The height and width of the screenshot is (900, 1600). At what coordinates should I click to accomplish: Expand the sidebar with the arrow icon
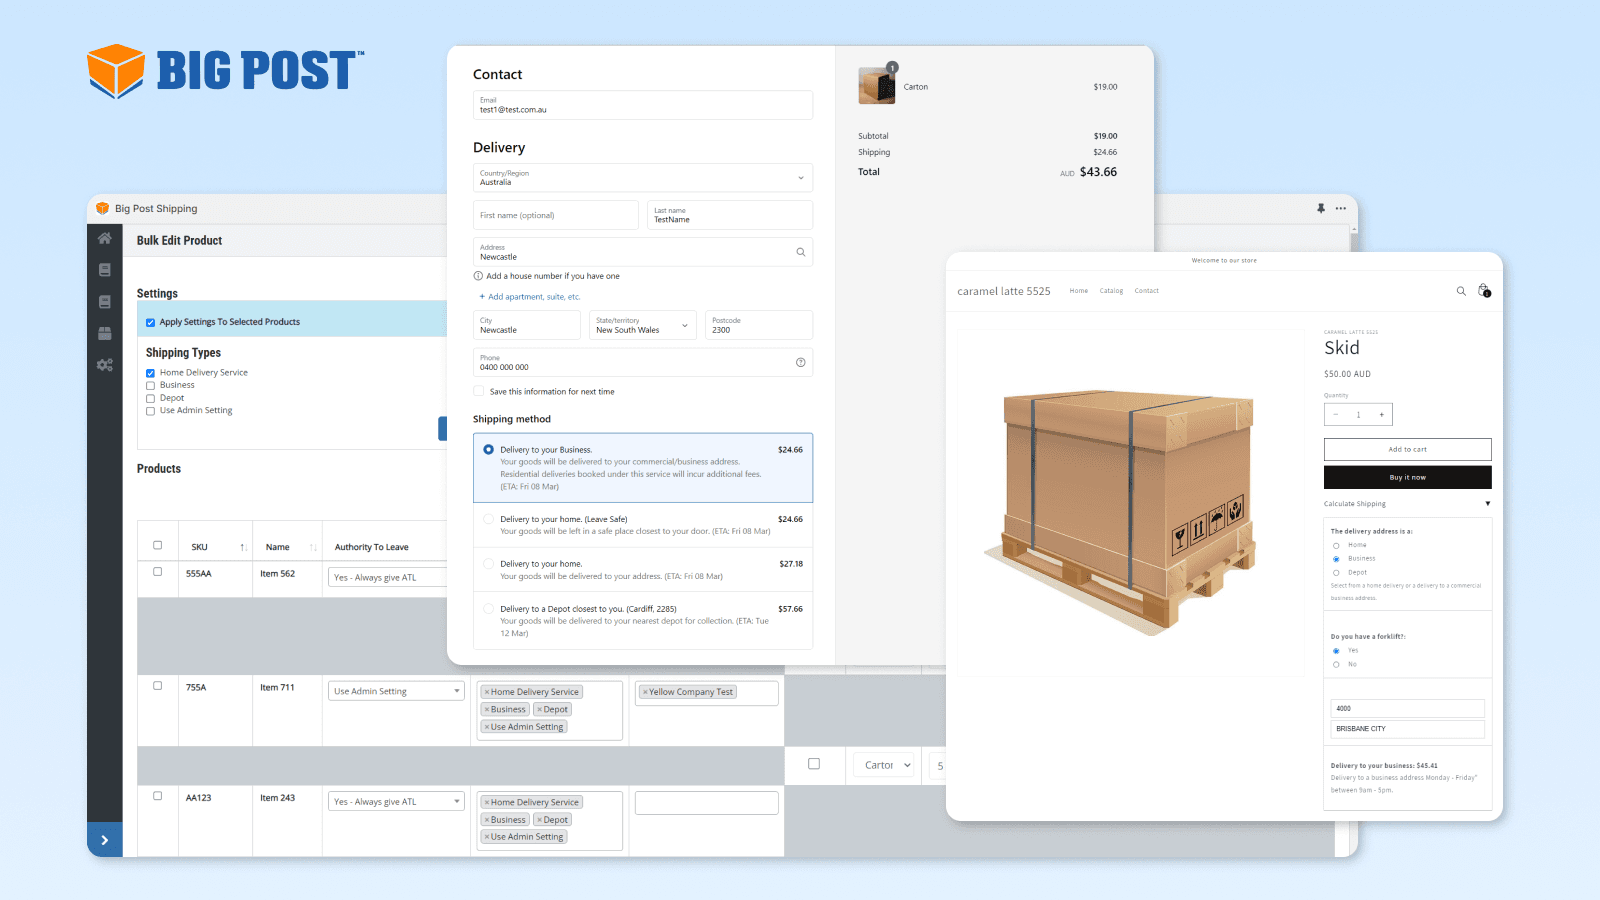click(105, 840)
